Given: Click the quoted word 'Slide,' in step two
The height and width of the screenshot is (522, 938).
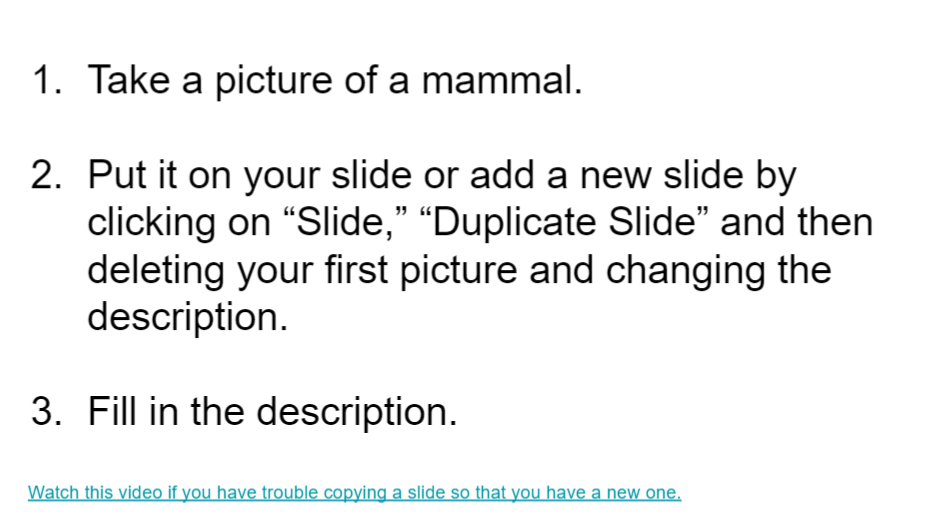Looking at the screenshot, I should click(x=344, y=222).
